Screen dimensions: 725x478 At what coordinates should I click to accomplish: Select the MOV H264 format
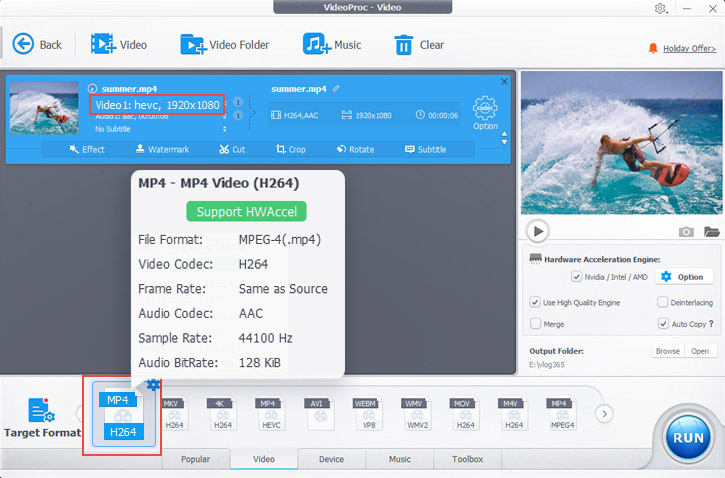click(x=465, y=413)
